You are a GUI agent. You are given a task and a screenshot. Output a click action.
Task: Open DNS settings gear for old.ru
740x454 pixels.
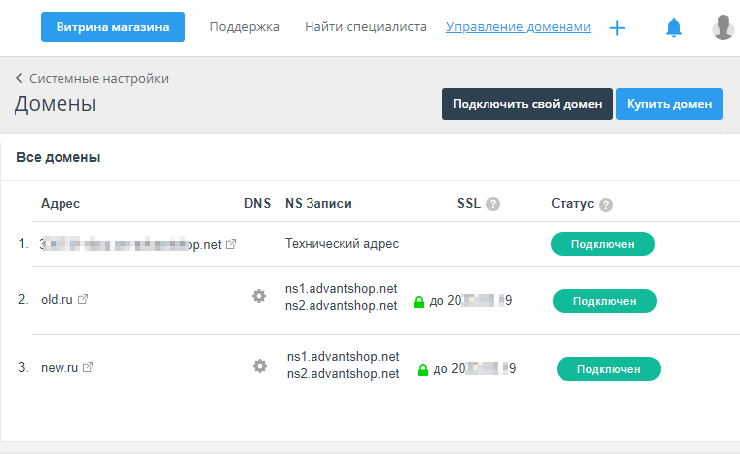tap(259, 296)
